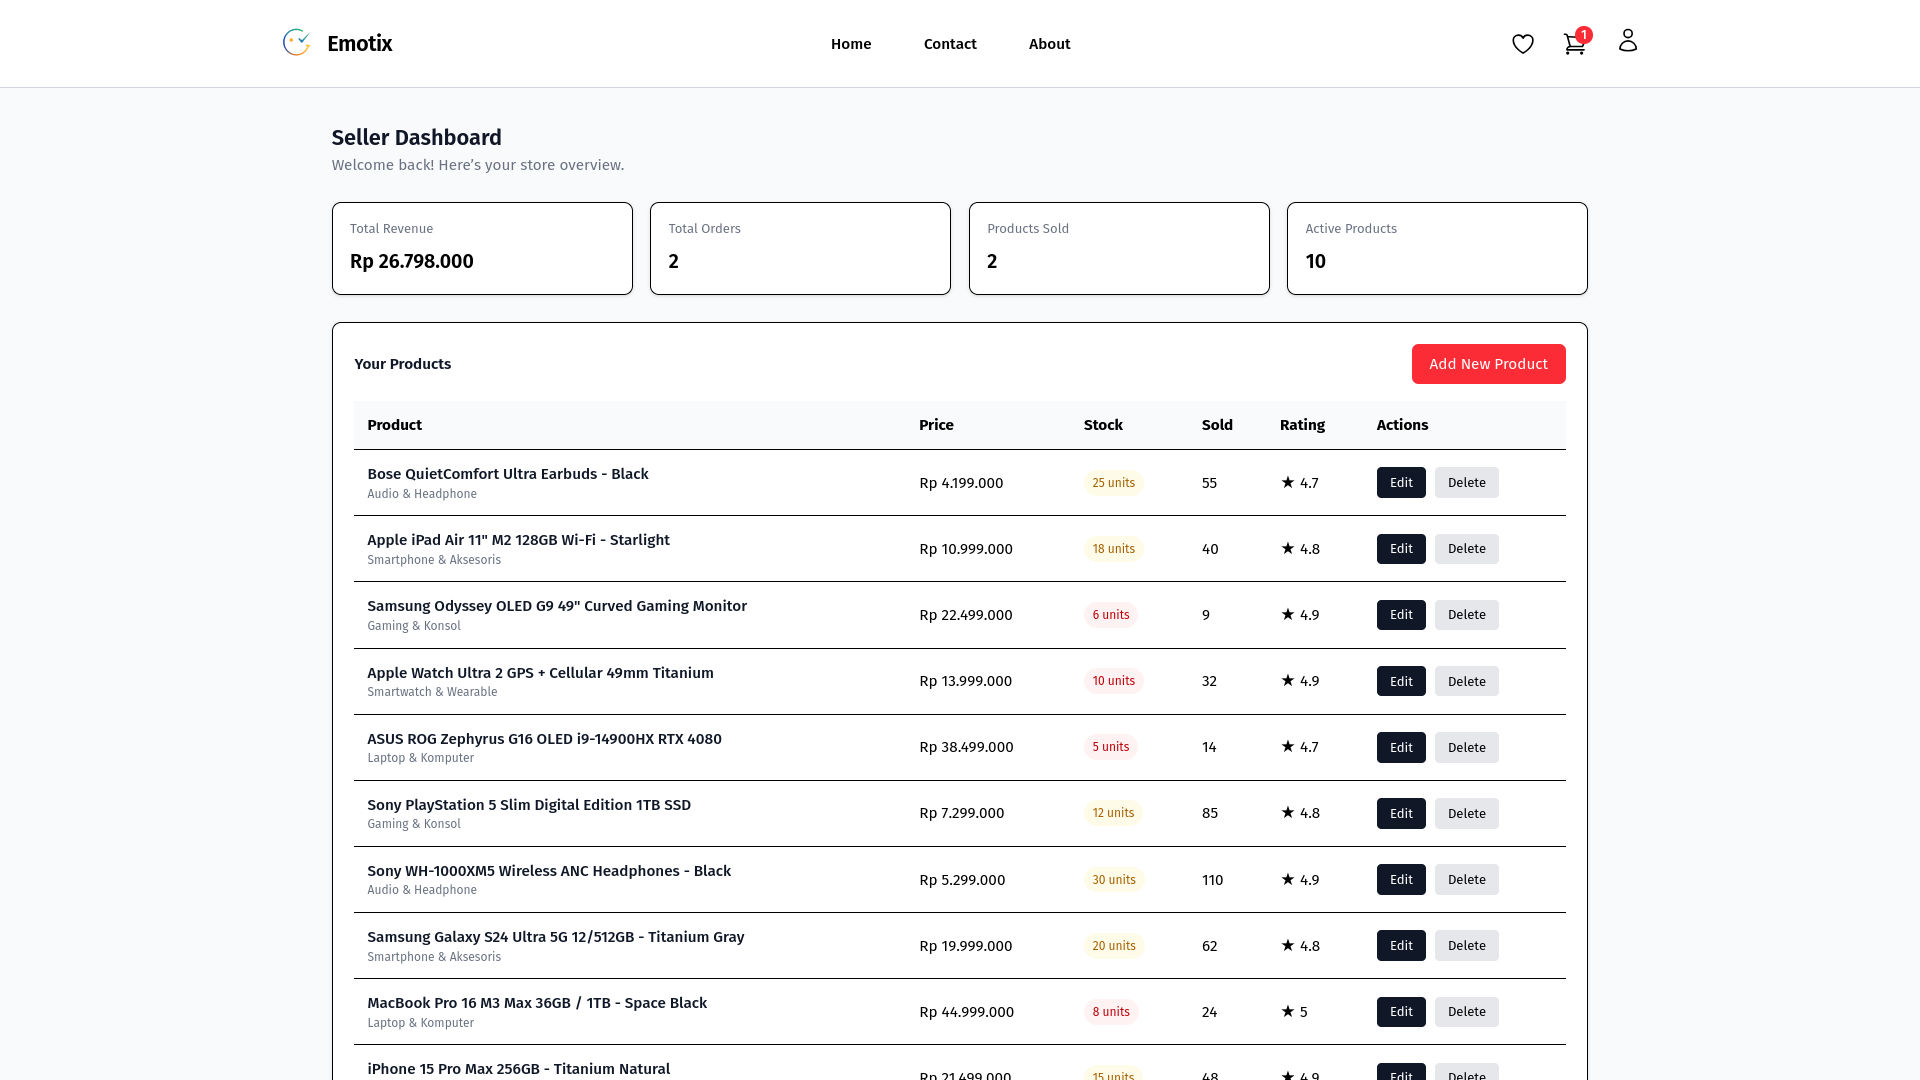The image size is (1920, 1080).
Task: Click the Rating column header
Action: (1302, 425)
